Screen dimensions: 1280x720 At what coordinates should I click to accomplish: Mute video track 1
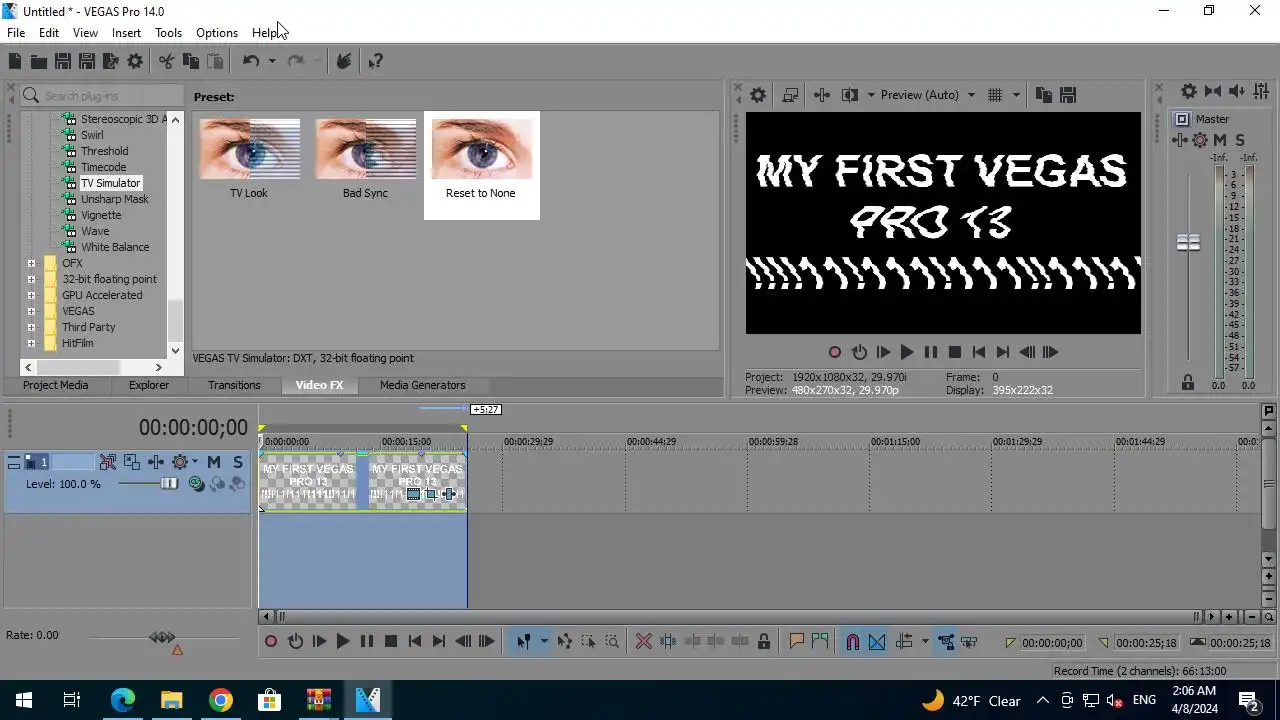[x=214, y=462]
